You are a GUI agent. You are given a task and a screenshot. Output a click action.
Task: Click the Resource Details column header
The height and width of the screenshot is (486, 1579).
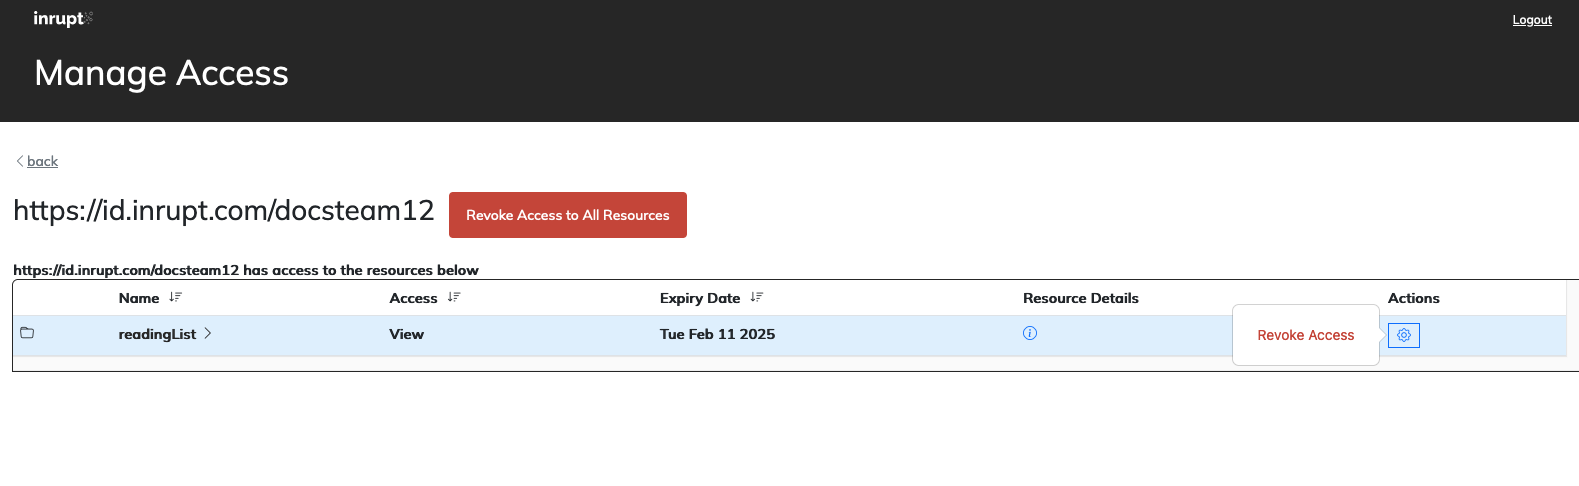pos(1080,298)
